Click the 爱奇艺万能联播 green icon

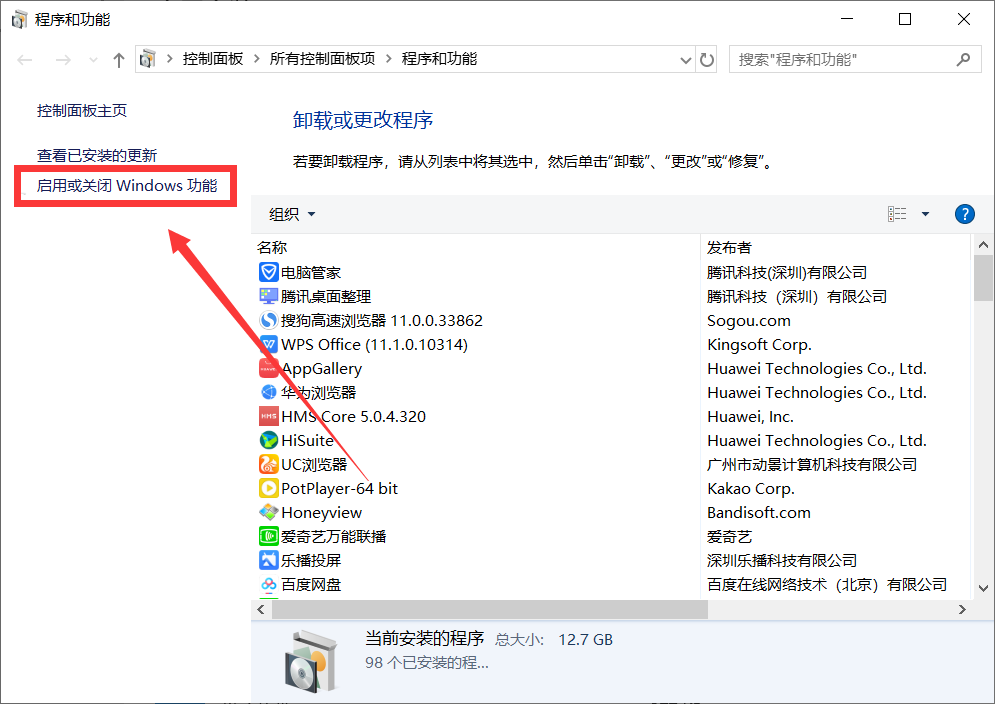(x=268, y=536)
